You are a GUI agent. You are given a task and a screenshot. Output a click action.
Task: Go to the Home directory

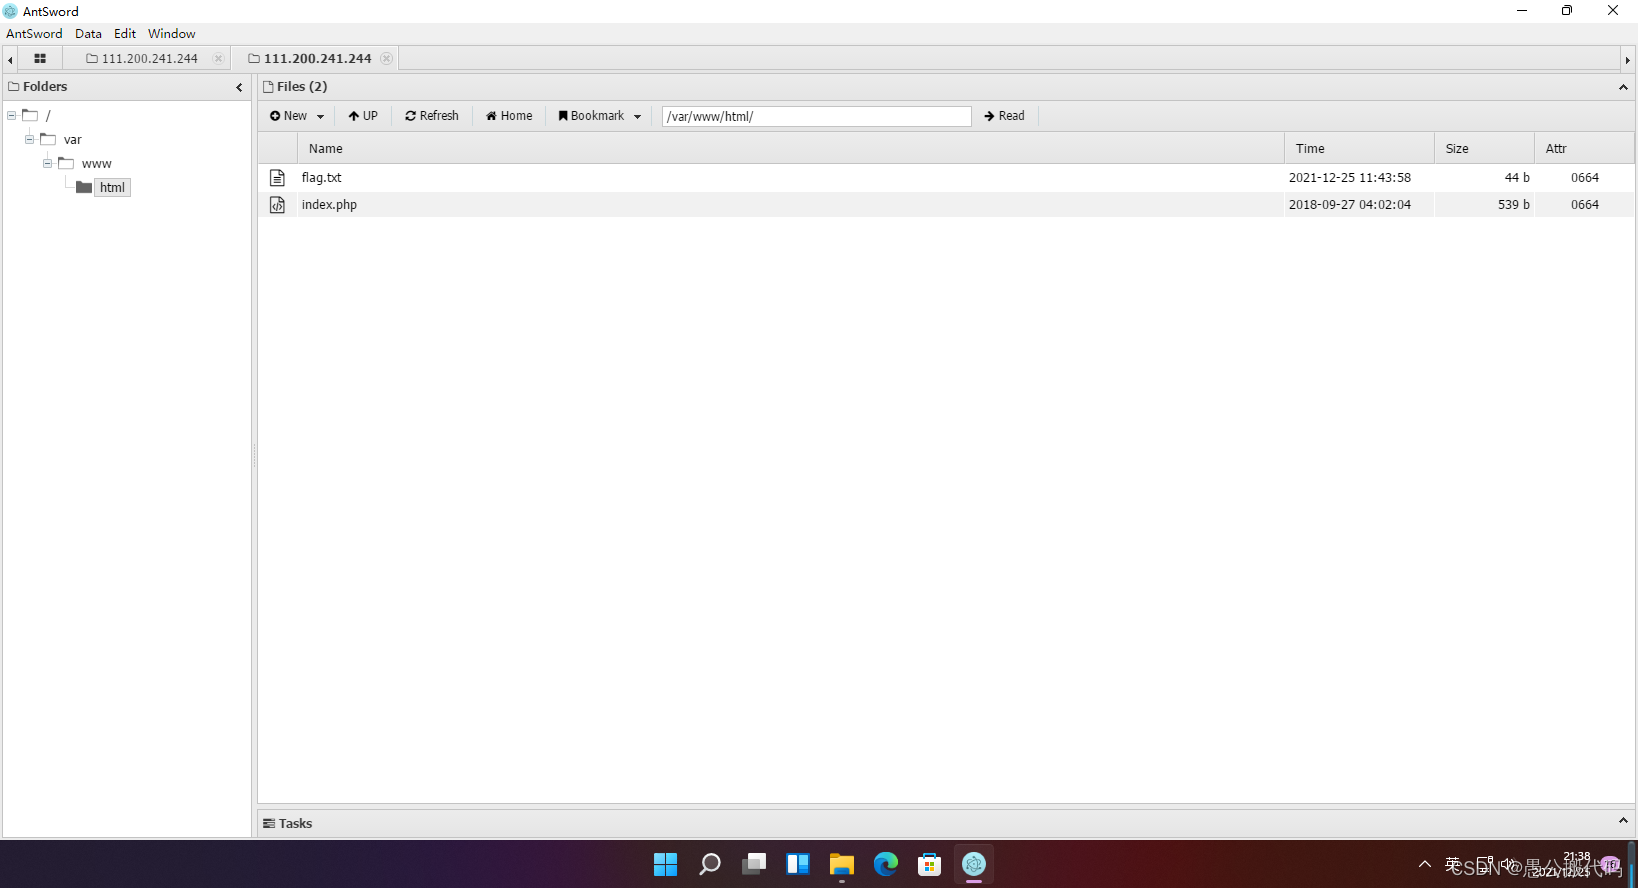click(509, 116)
